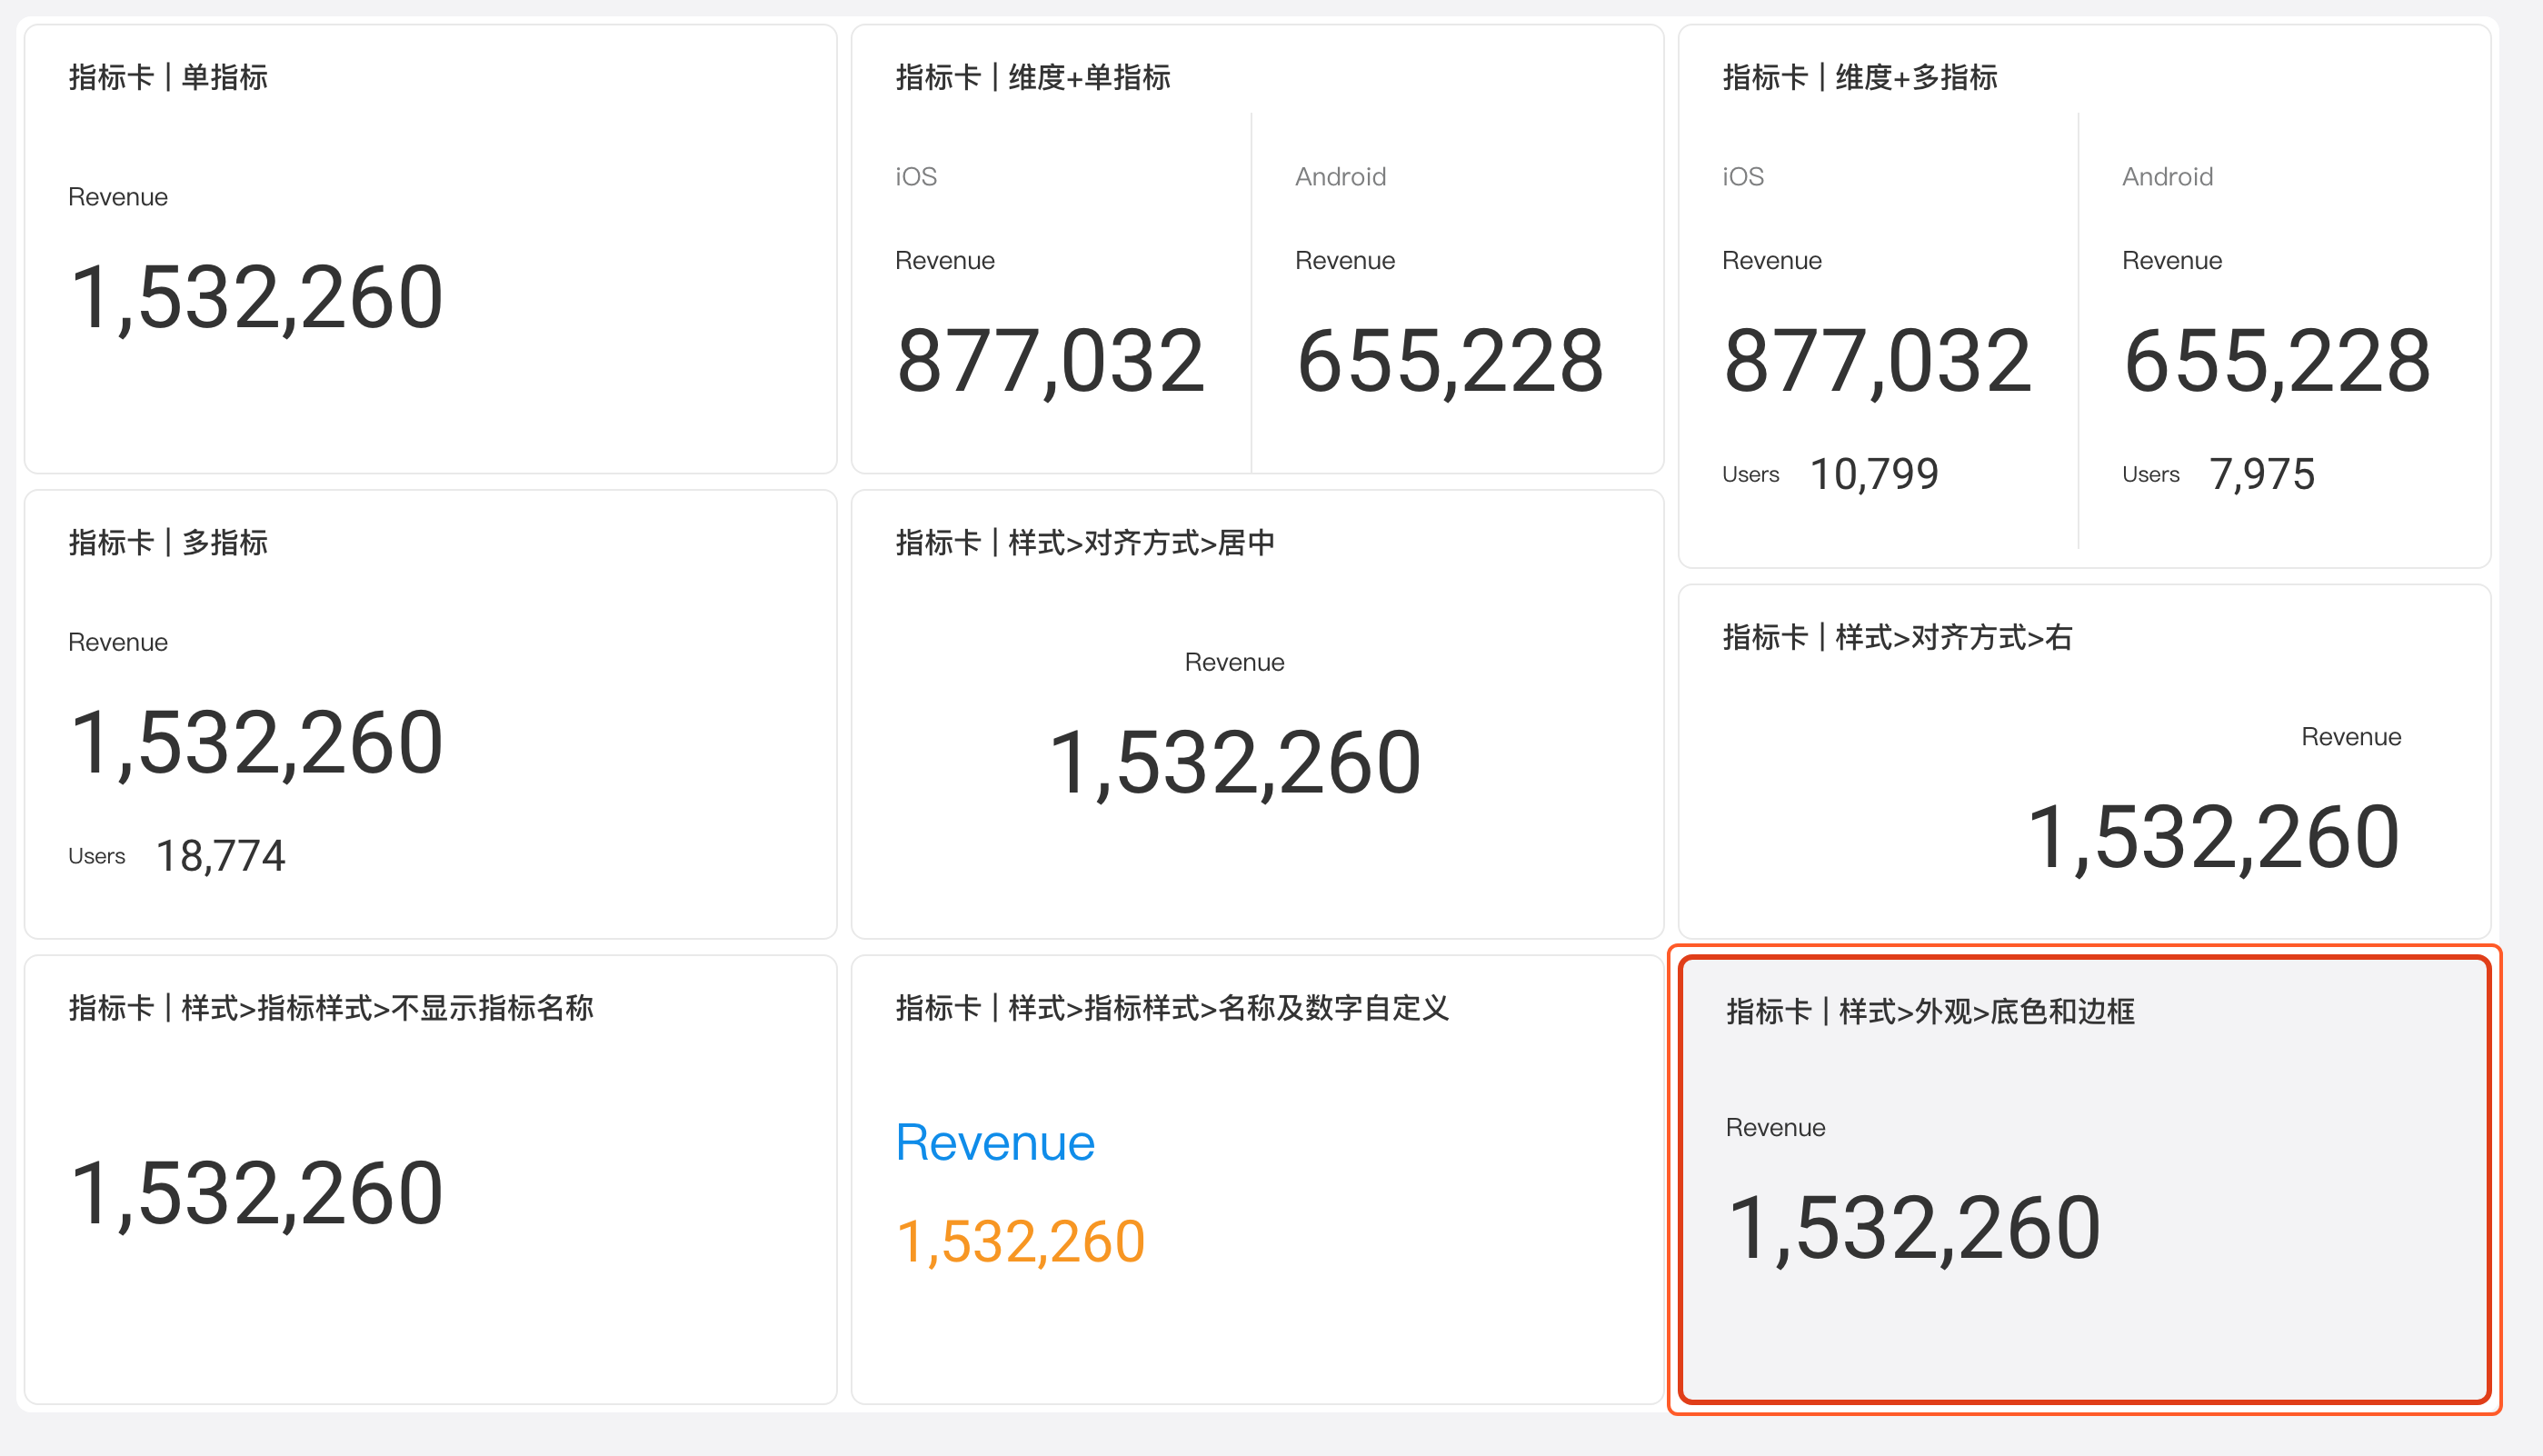Viewport: 2543px width, 1456px height.
Task: Click the centered 1,532,260 value
Action: coord(1235,763)
